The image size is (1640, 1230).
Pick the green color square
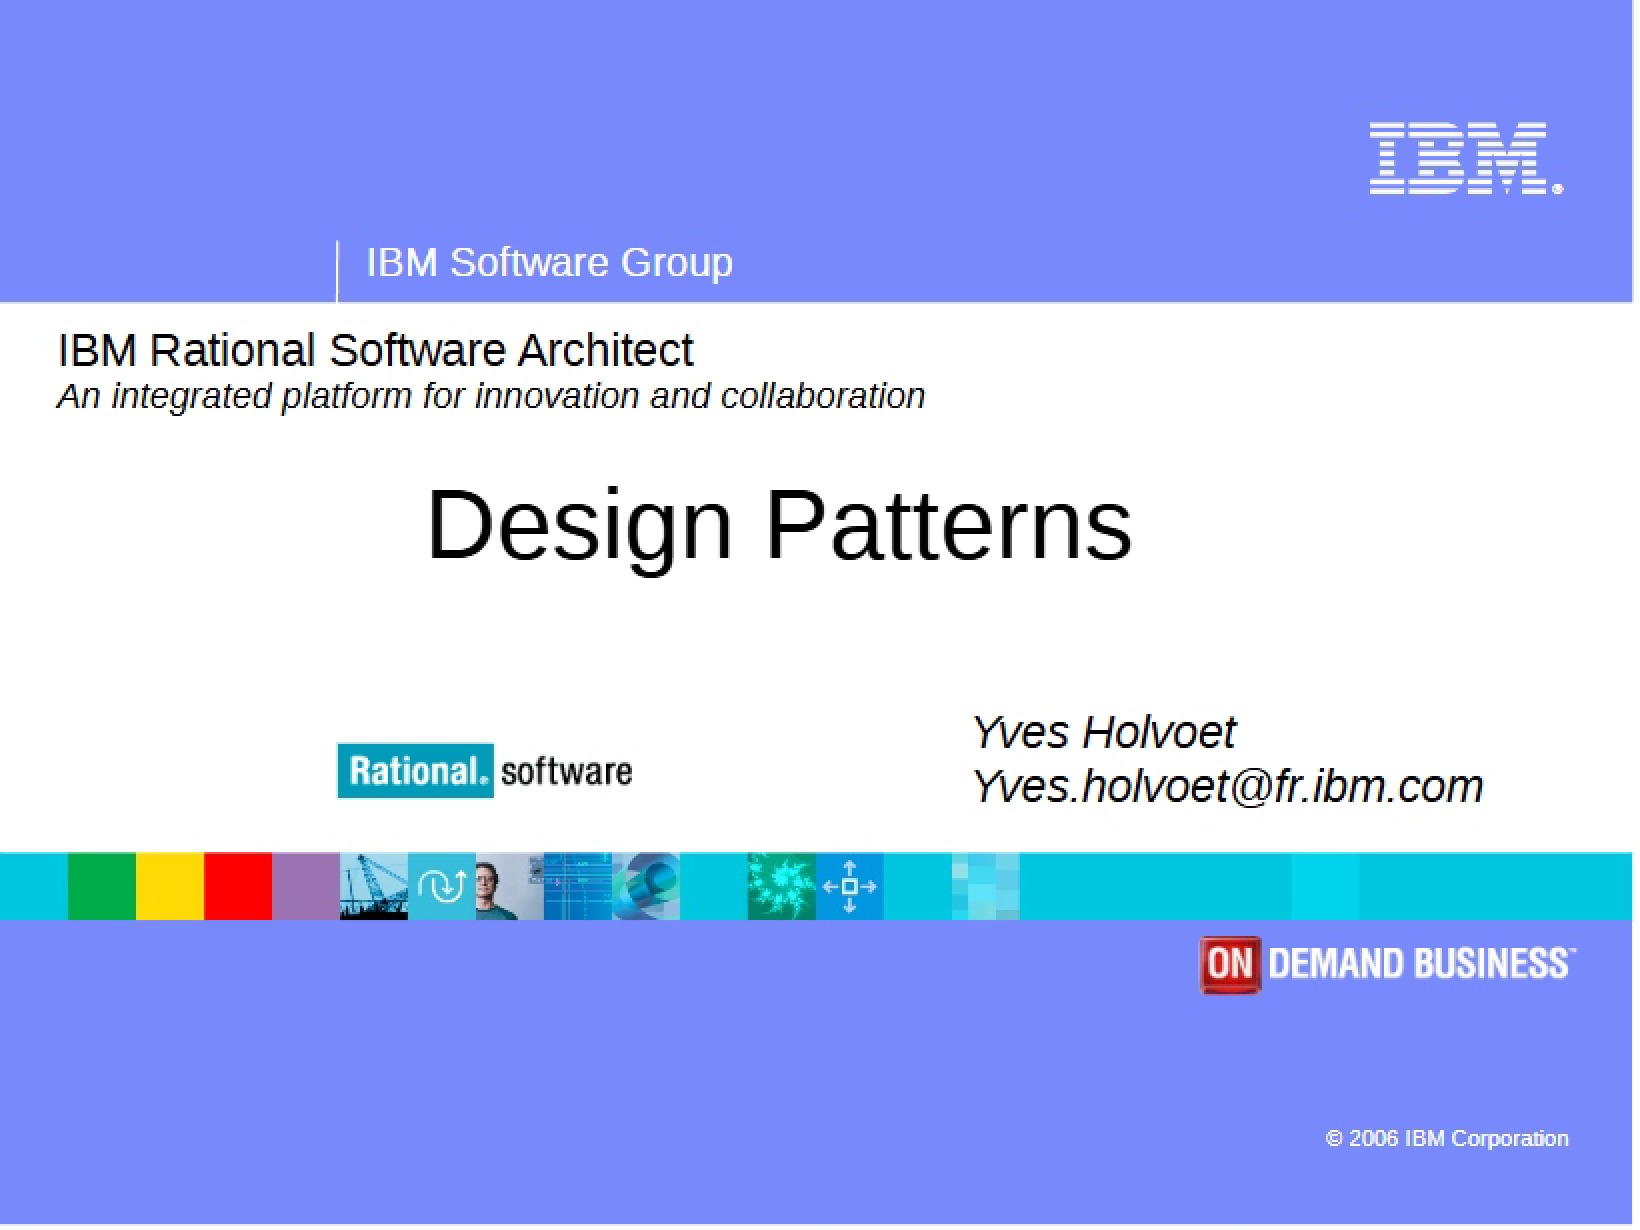[x=102, y=886]
